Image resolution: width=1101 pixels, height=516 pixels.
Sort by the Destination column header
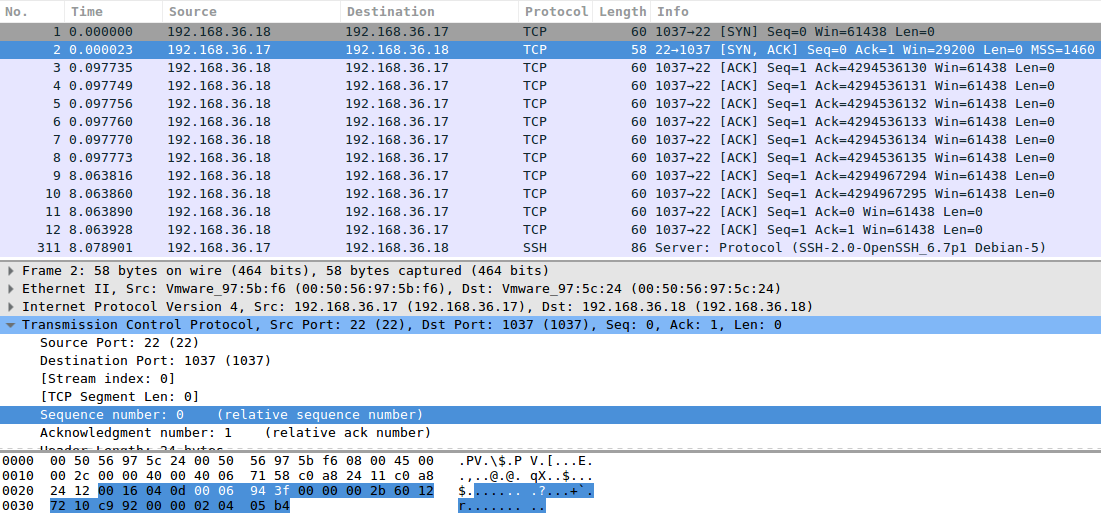390,11
